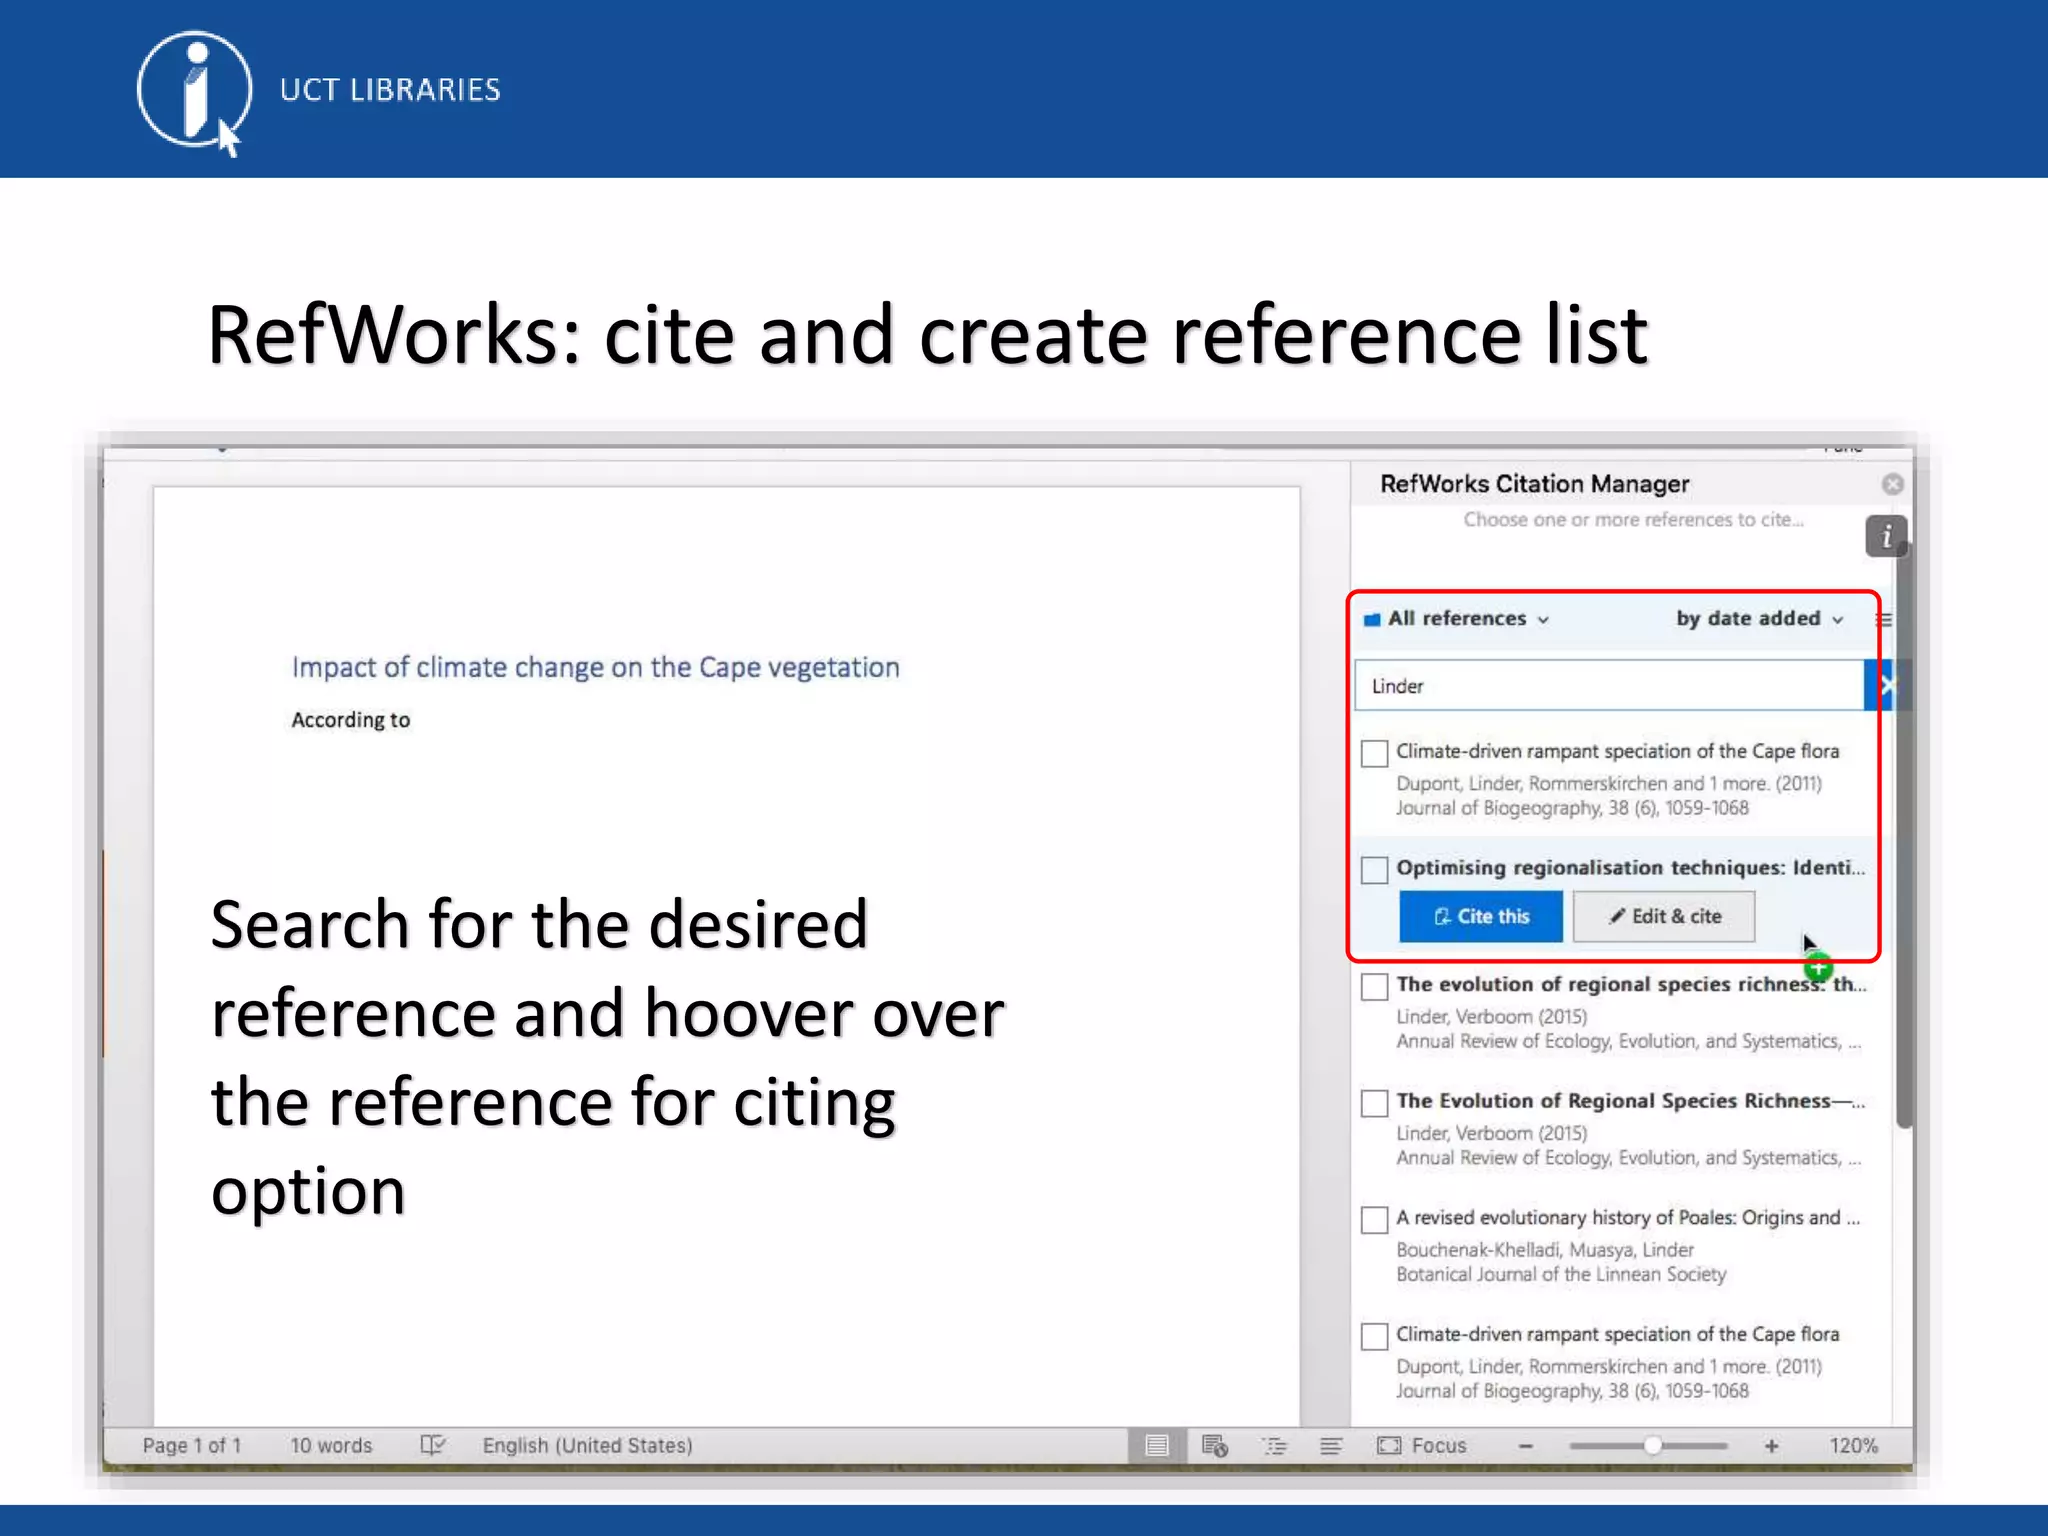Screen dimensions: 2048x1536
Task: Click the Bouchenak-Khelladi, Muasya, Linder author line
Action: pos(1545,1250)
